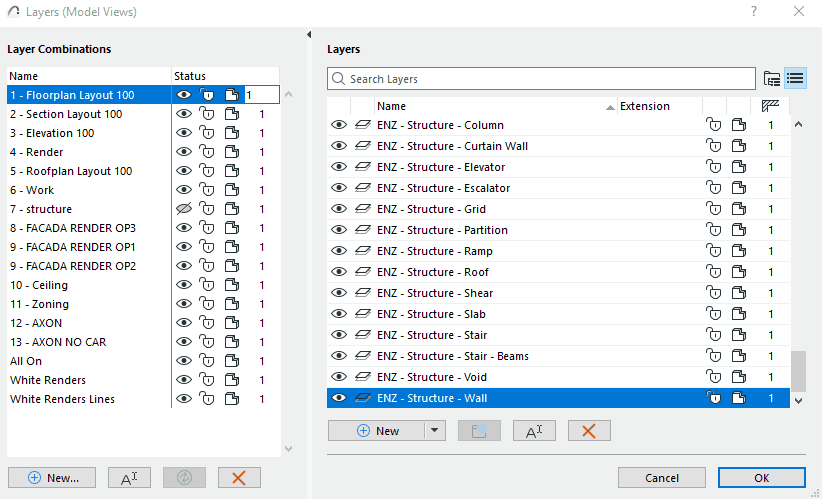Select the 13 - AXON NO CAR combination
Image resolution: width=822 pixels, height=499 pixels.
(58, 342)
